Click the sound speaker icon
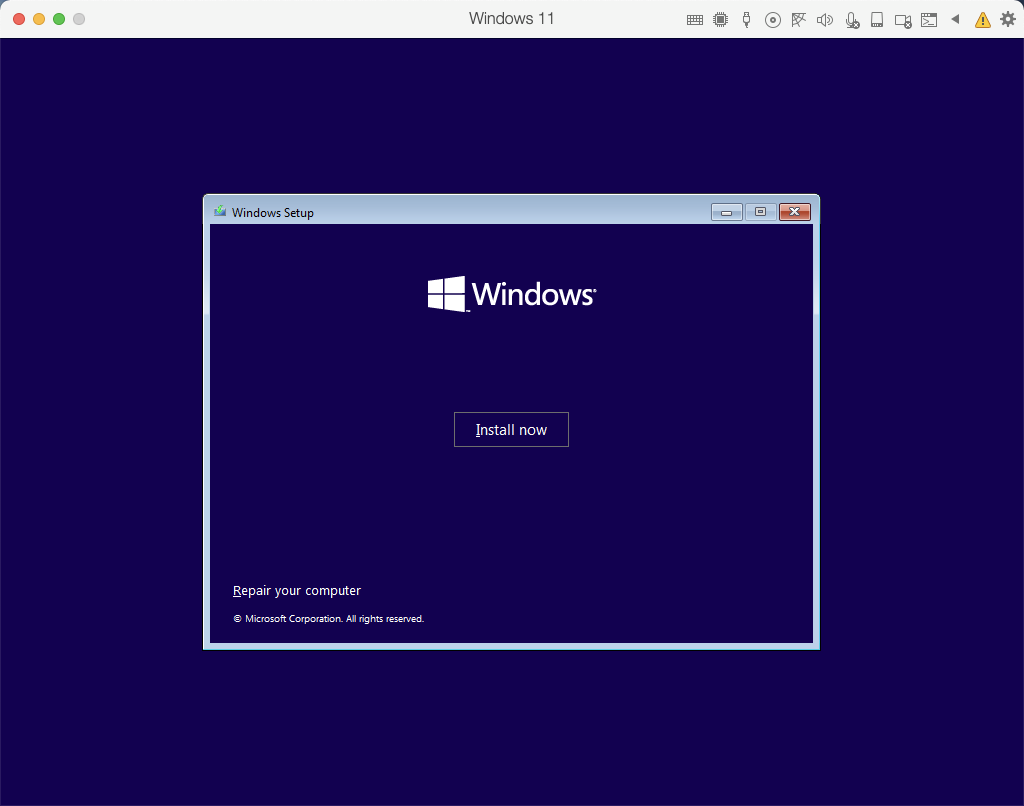1024x806 pixels. (x=825, y=20)
